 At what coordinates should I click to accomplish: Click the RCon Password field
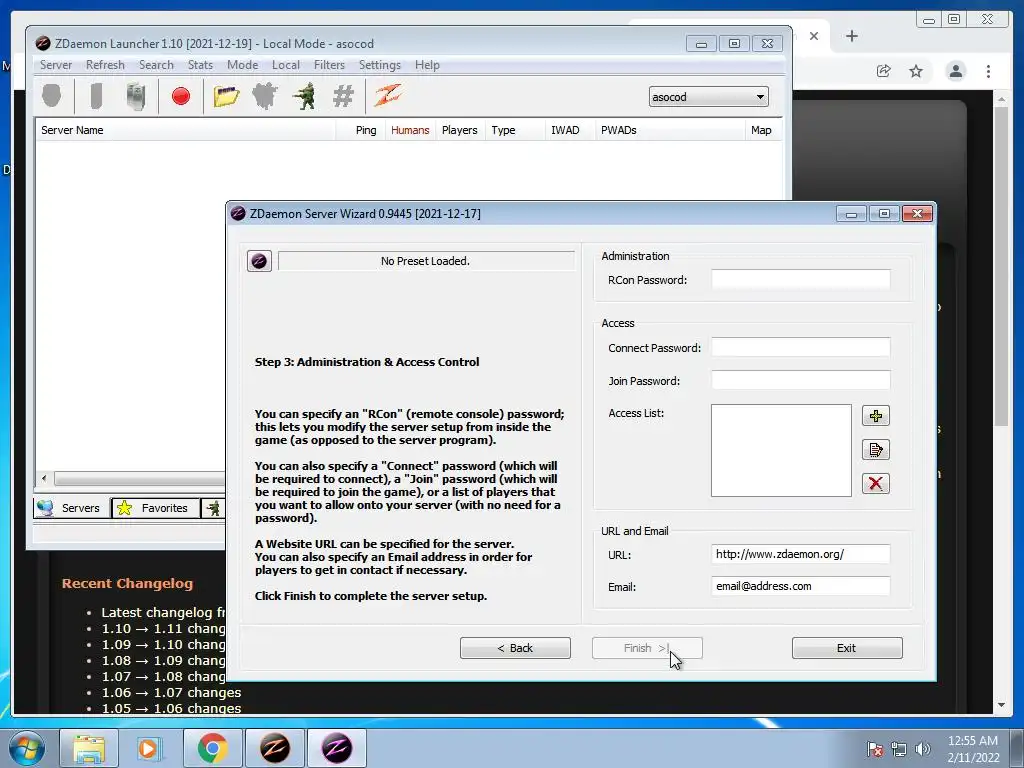click(x=801, y=280)
